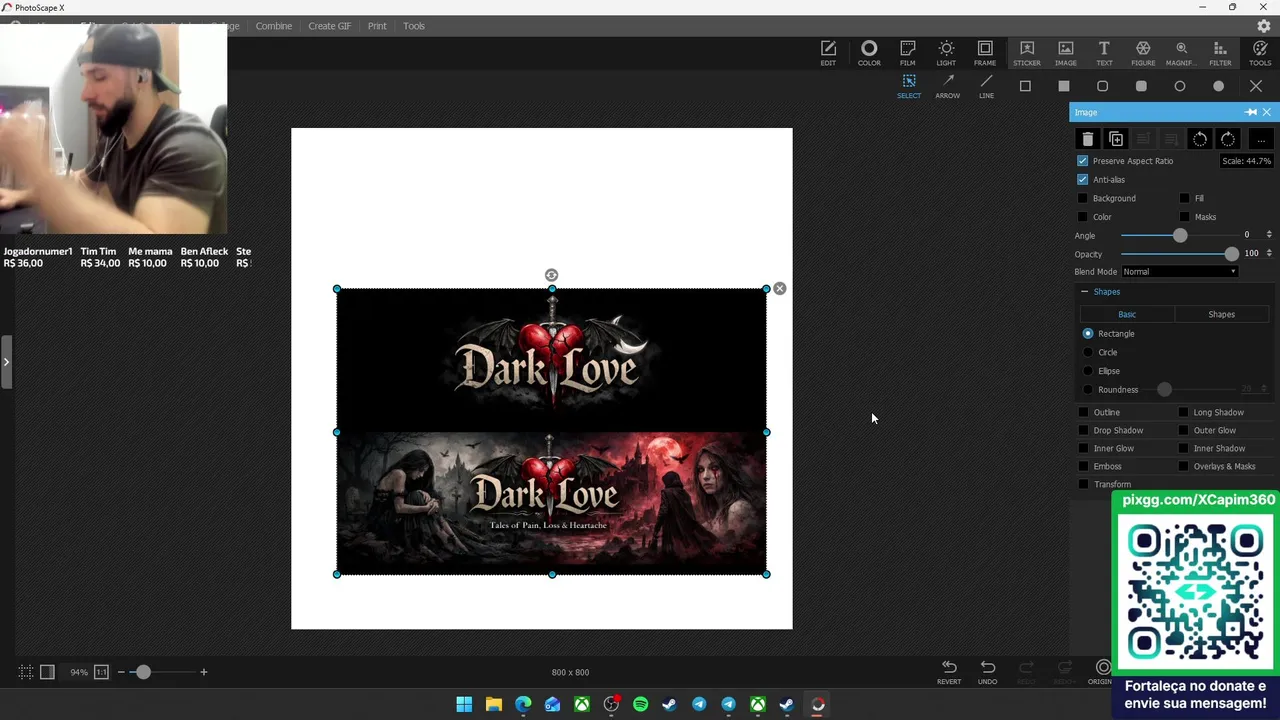Screen dimensions: 1280x720
Task: Enable the Drop Shadow effect
Action: pos(1084,430)
